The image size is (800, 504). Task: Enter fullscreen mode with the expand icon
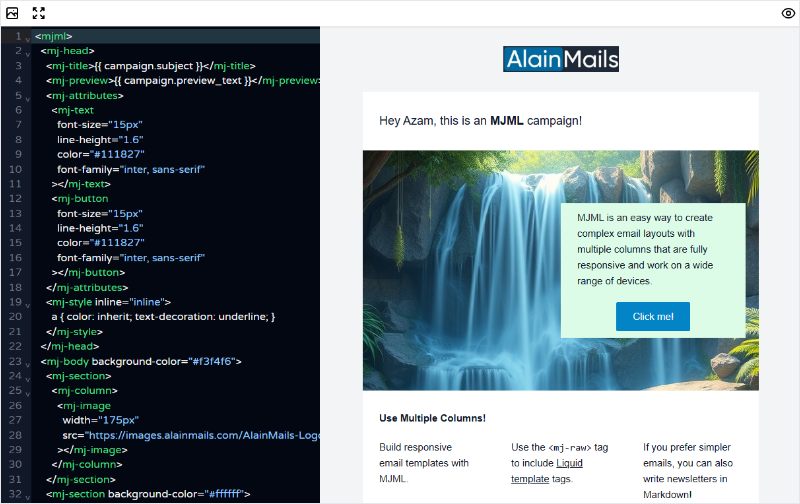click(x=39, y=13)
